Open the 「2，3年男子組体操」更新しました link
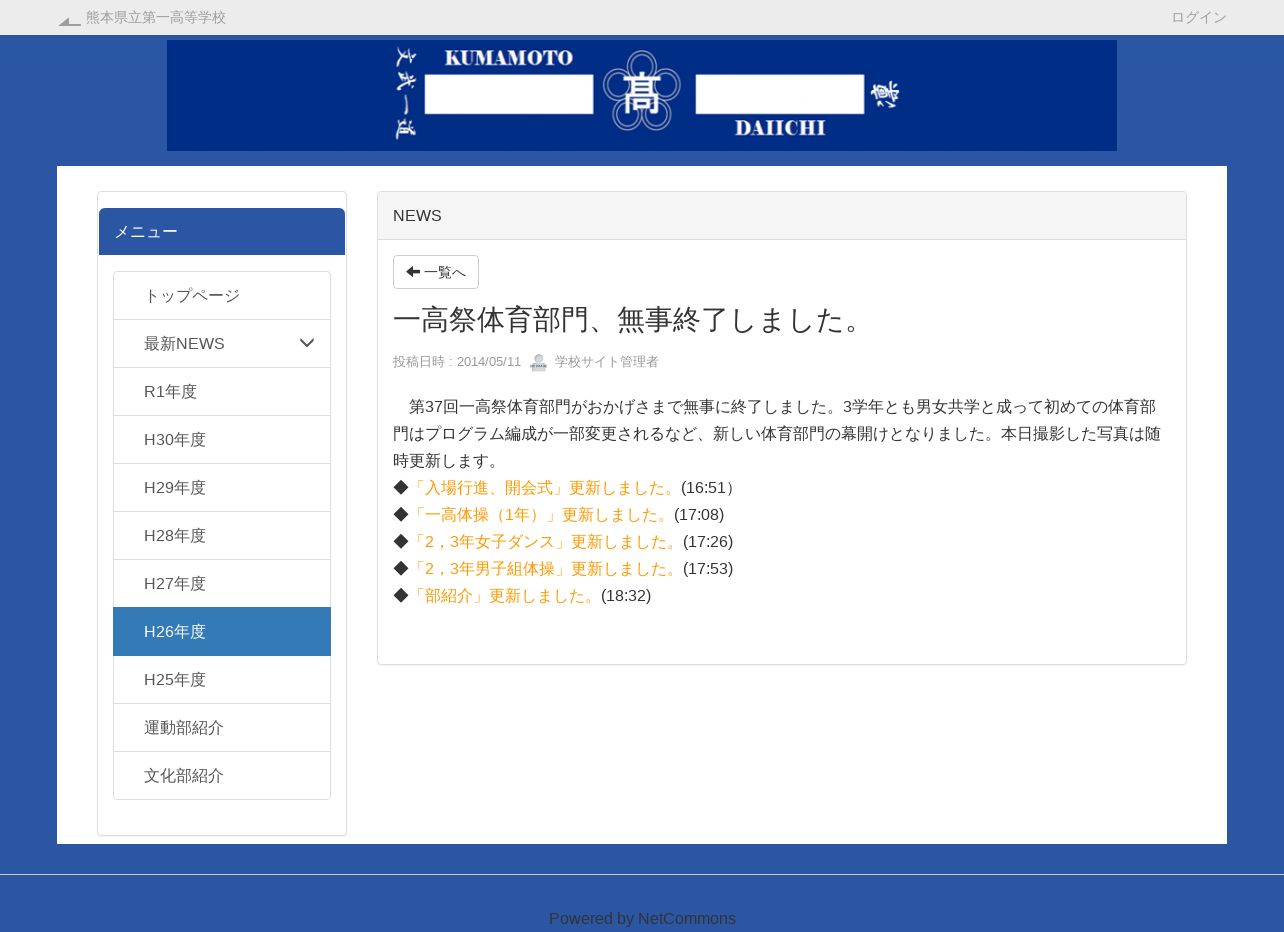 coord(545,569)
